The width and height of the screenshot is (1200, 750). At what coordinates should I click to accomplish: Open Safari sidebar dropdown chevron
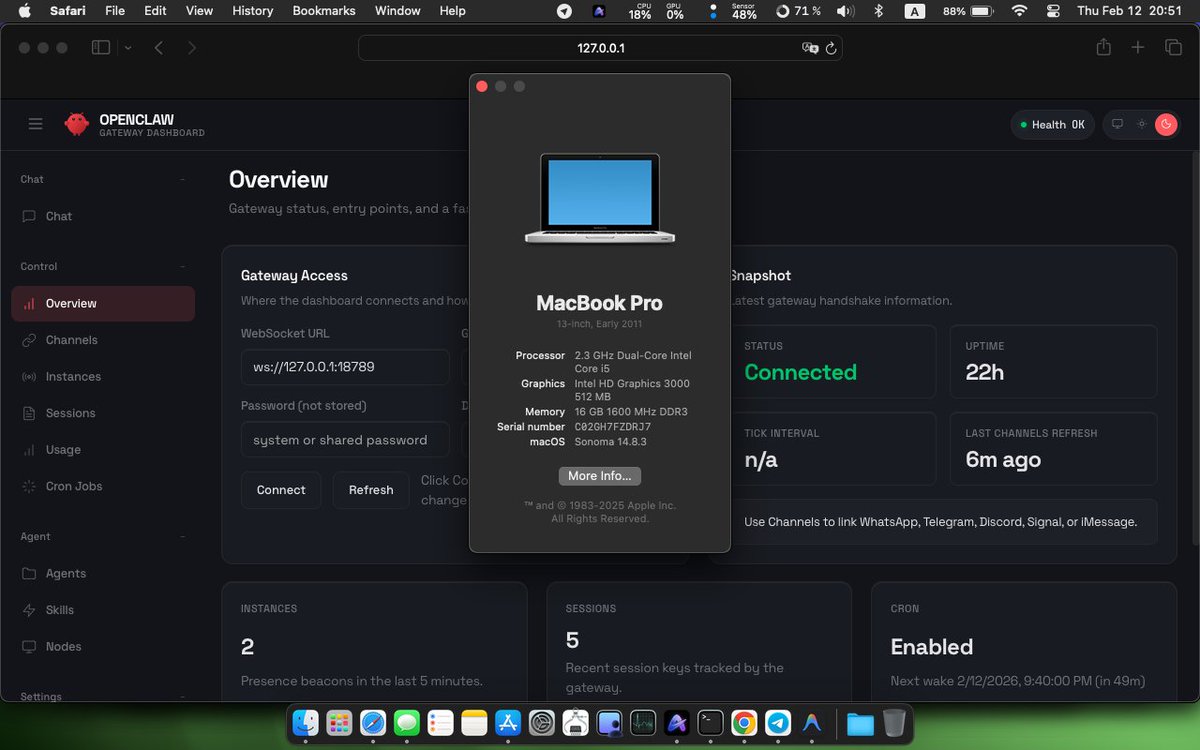coord(128,47)
